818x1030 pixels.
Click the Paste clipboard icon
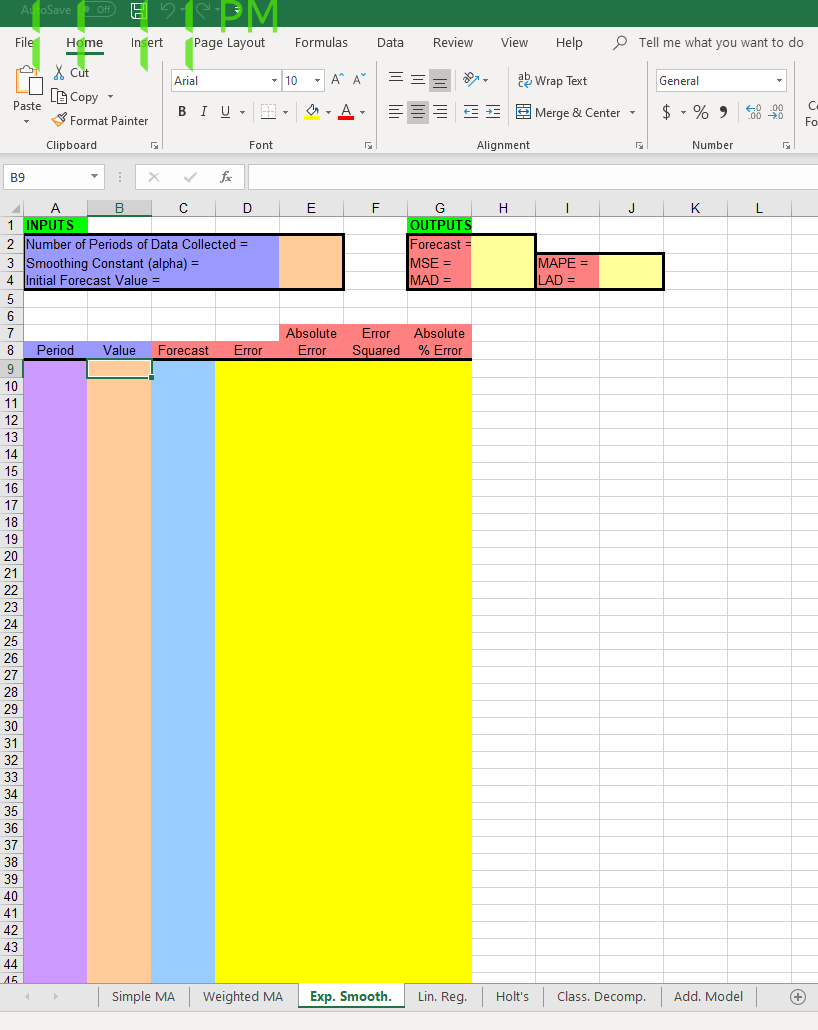coord(28,81)
